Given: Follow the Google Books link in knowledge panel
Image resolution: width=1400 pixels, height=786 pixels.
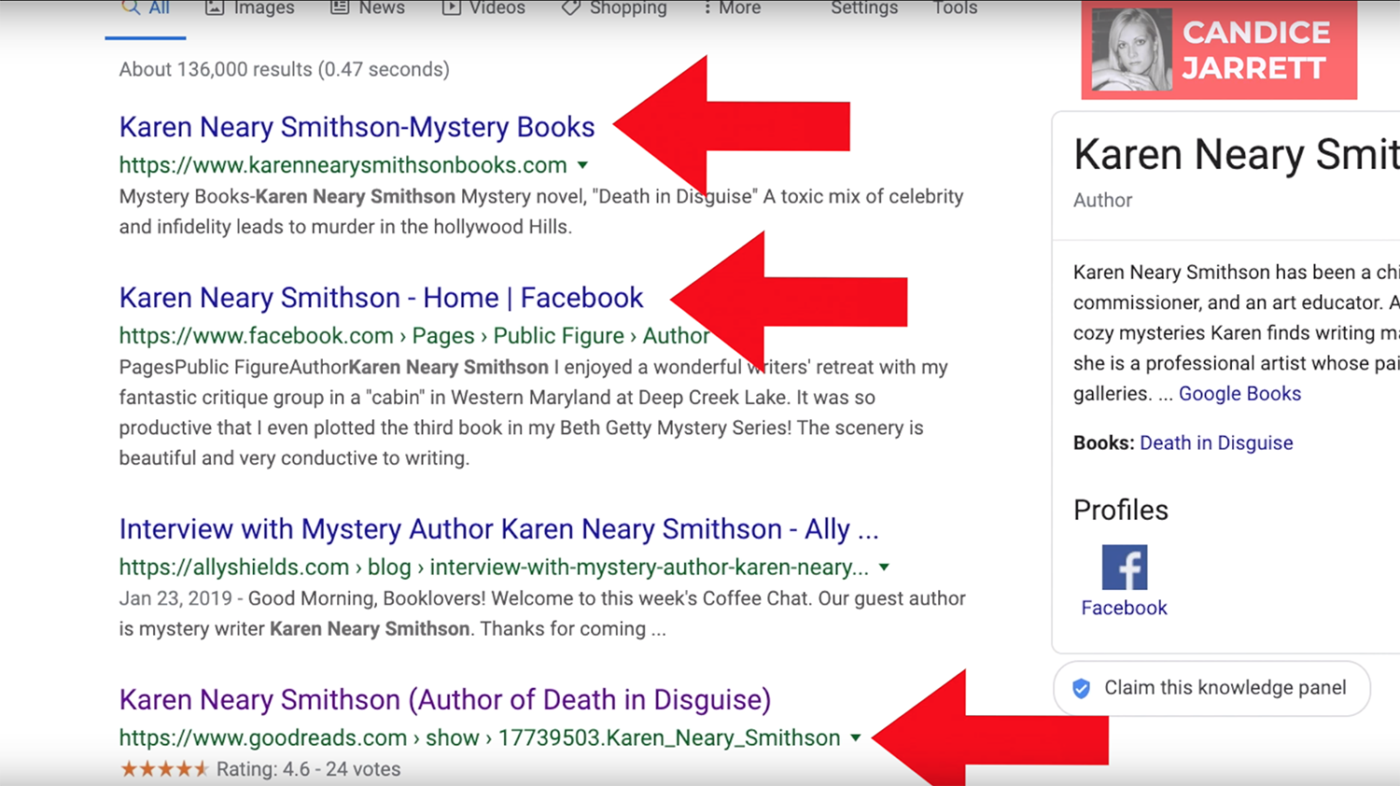Looking at the screenshot, I should coord(1240,393).
